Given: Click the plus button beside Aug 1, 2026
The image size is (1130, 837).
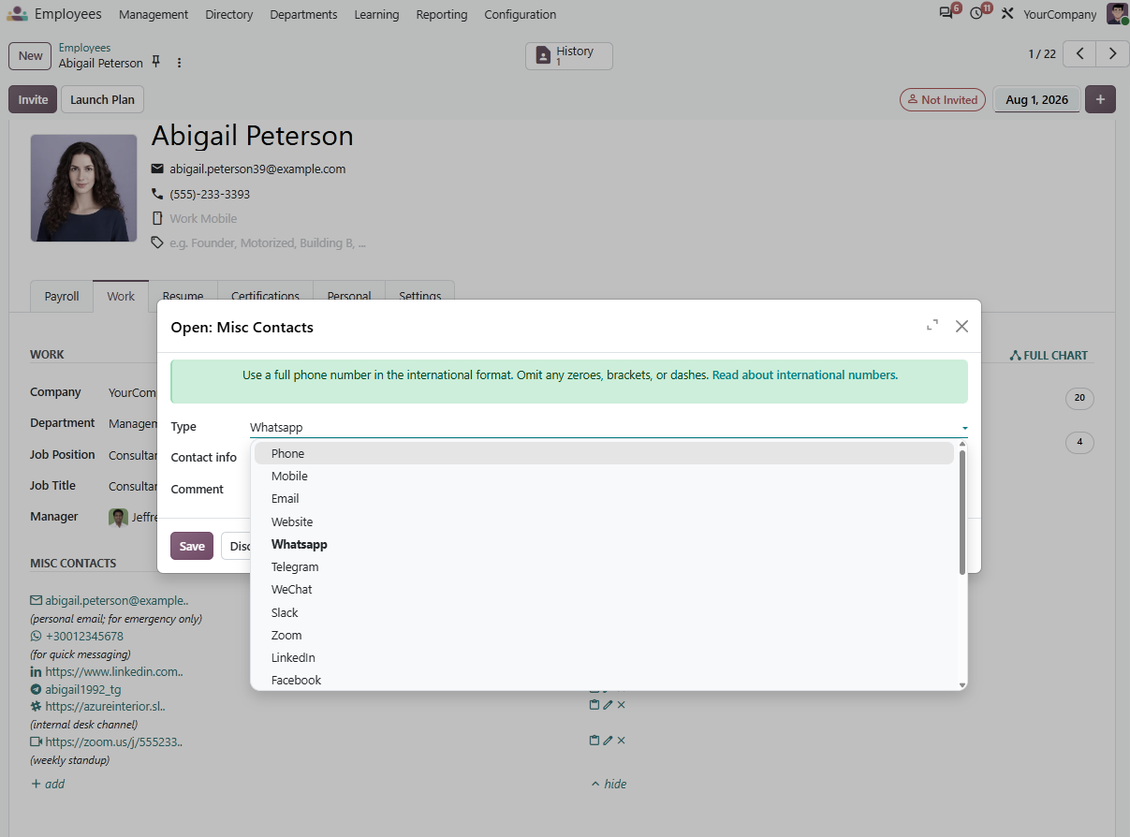Looking at the screenshot, I should click(x=1100, y=99).
